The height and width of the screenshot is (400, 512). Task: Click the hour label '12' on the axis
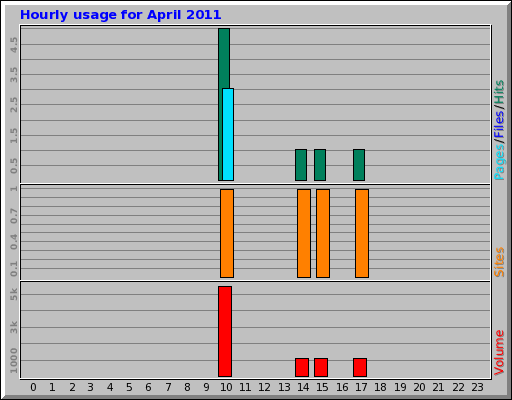pyautogui.click(x=265, y=387)
